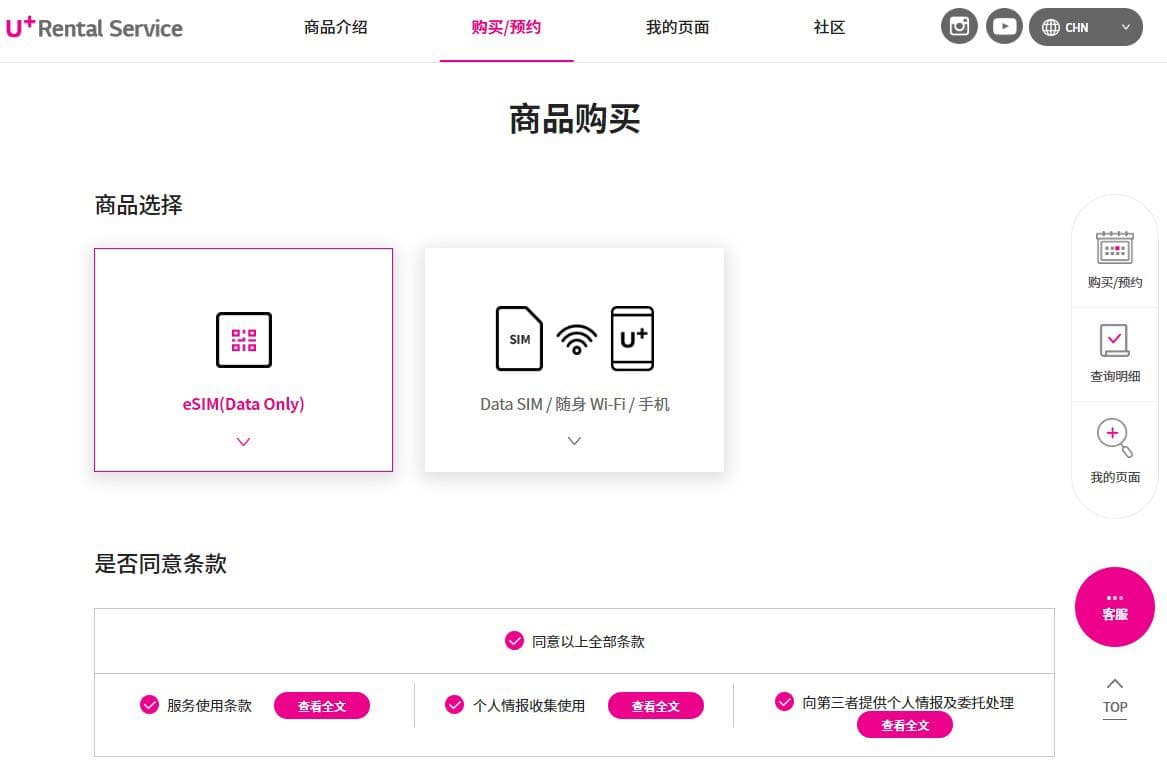Open the 客服 chat bubble

click(1114, 607)
